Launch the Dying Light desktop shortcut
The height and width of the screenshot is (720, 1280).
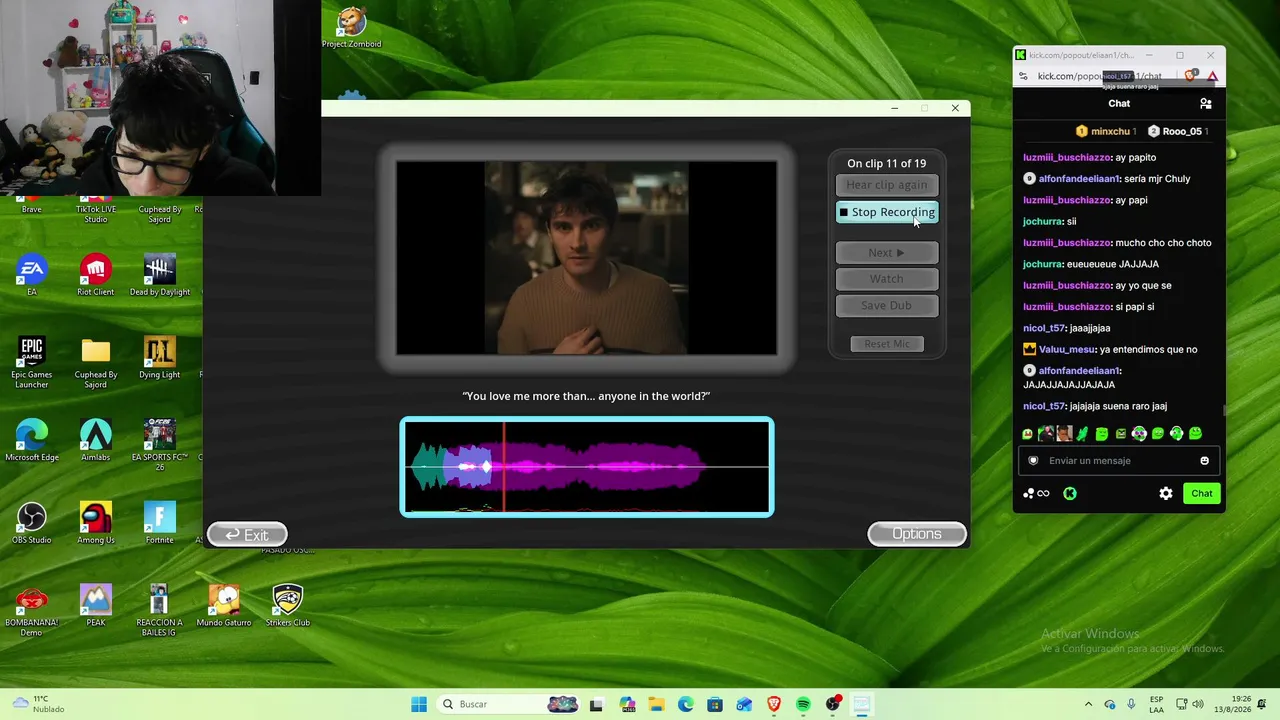160,358
